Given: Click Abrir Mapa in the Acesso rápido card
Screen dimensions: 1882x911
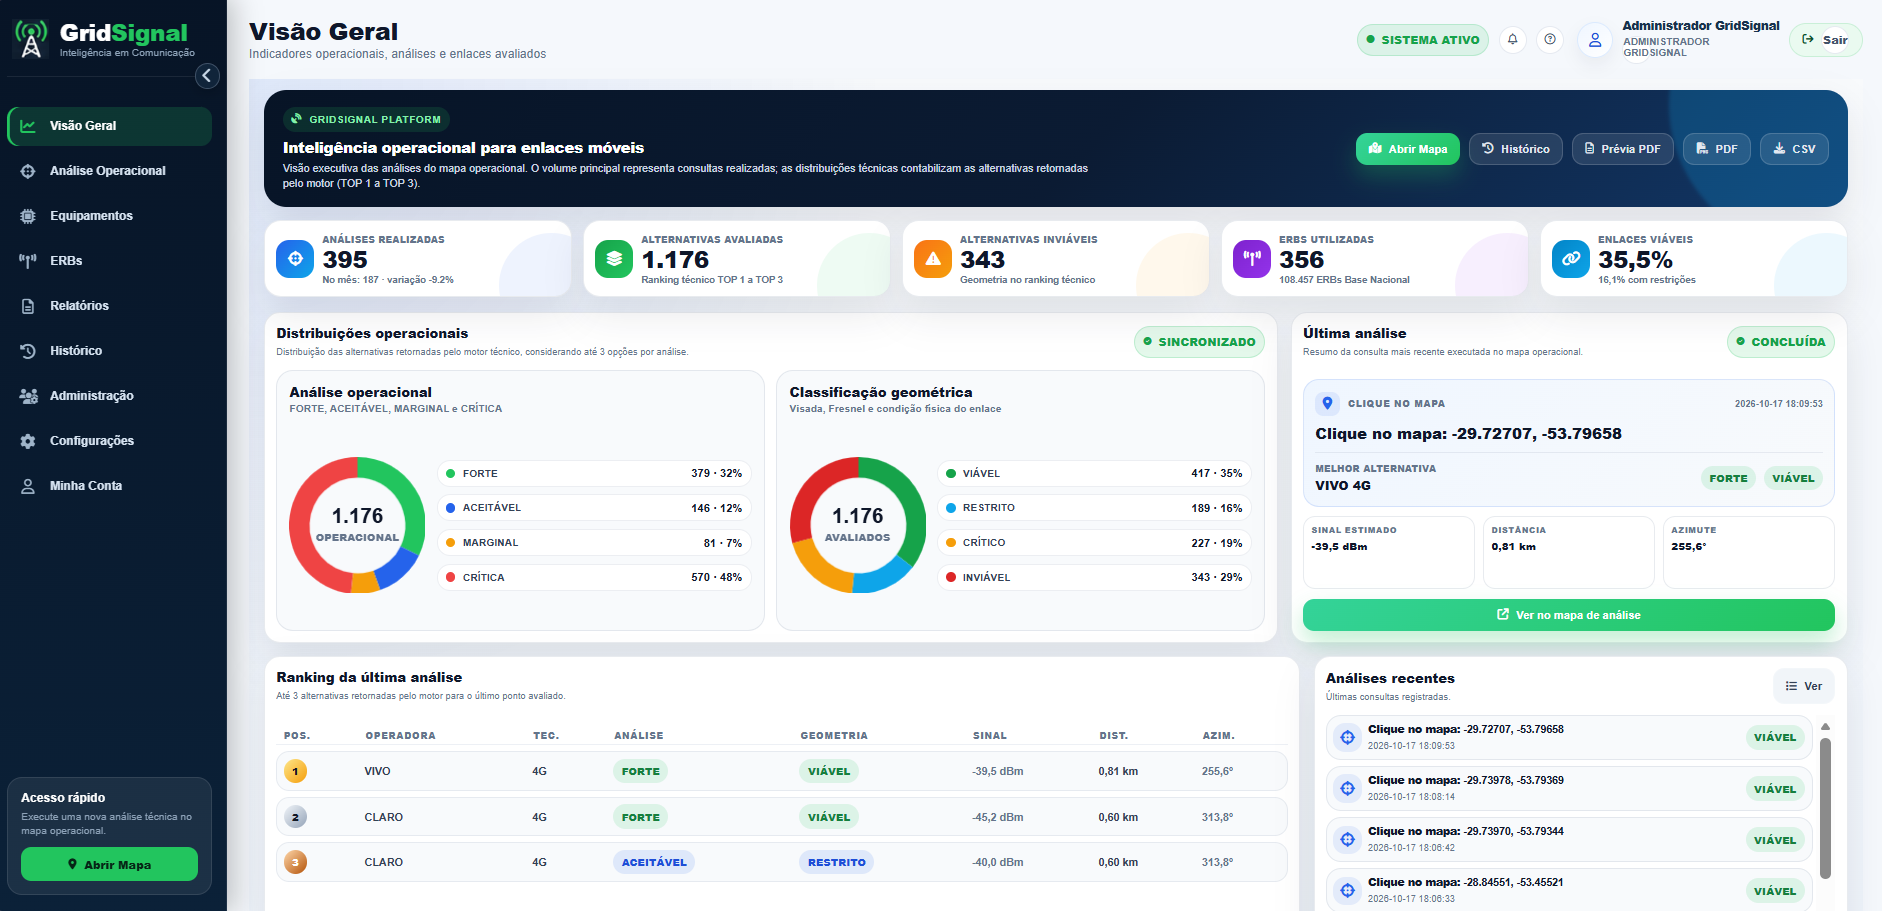Looking at the screenshot, I should click(109, 864).
